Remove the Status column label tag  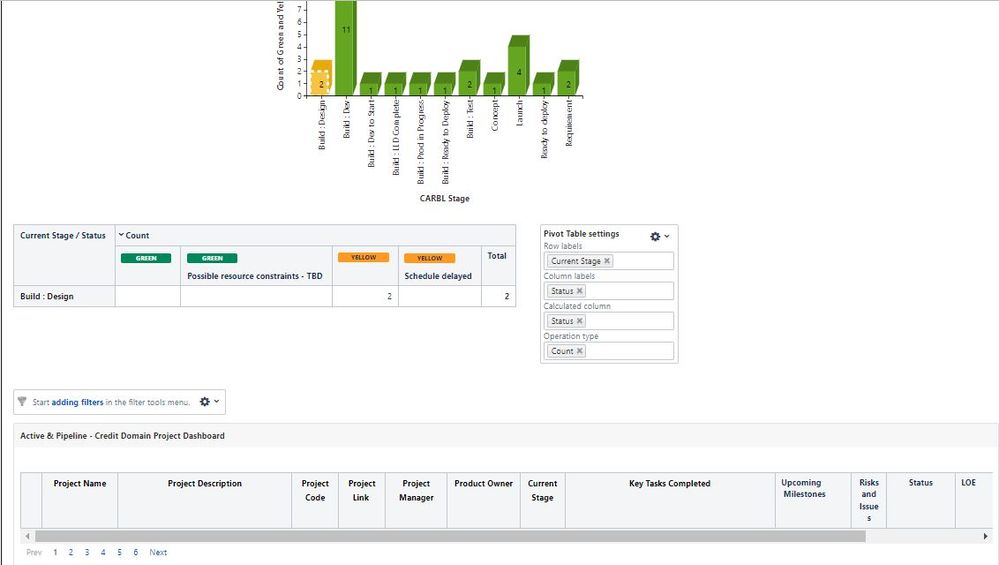tap(580, 291)
